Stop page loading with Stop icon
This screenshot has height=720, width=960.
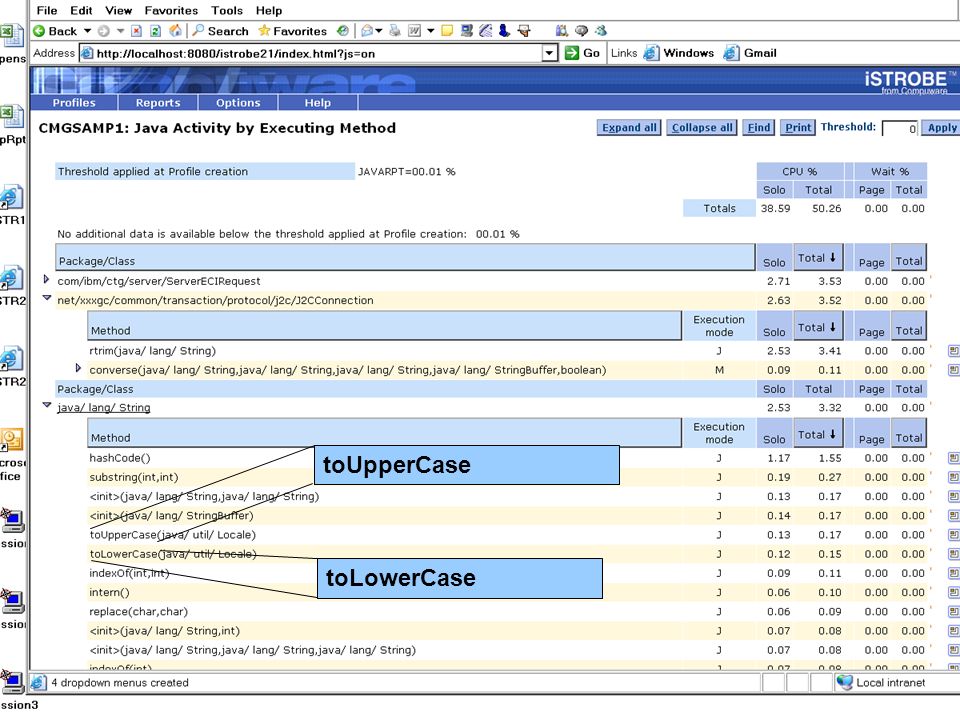point(137,31)
